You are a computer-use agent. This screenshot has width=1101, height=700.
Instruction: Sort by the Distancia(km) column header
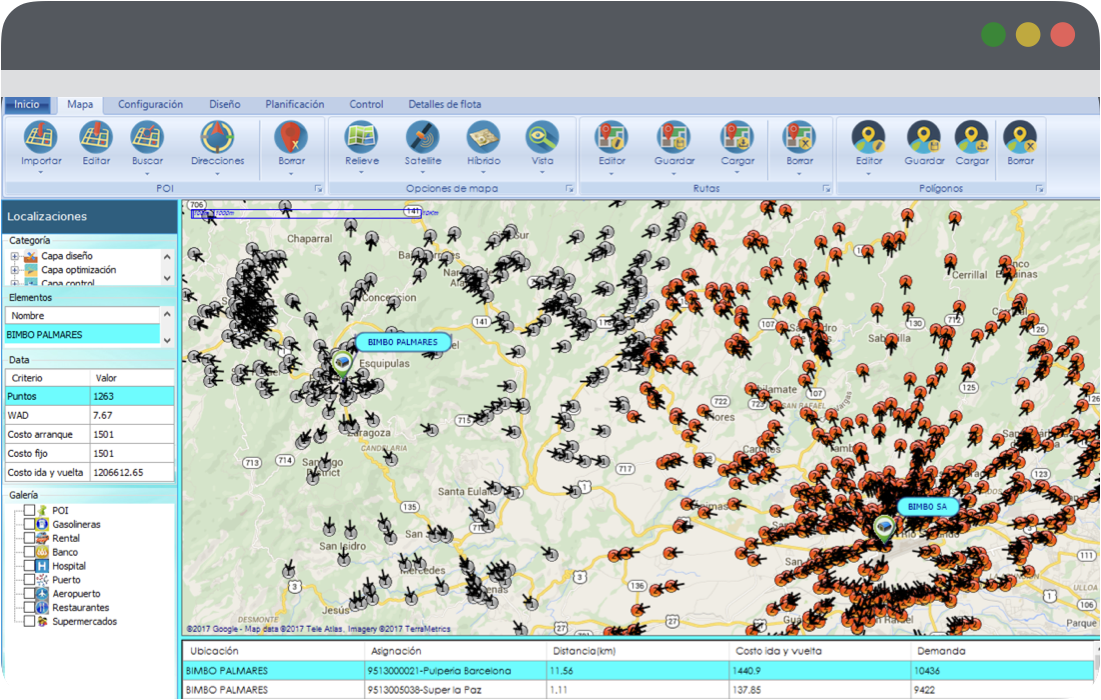638,651
